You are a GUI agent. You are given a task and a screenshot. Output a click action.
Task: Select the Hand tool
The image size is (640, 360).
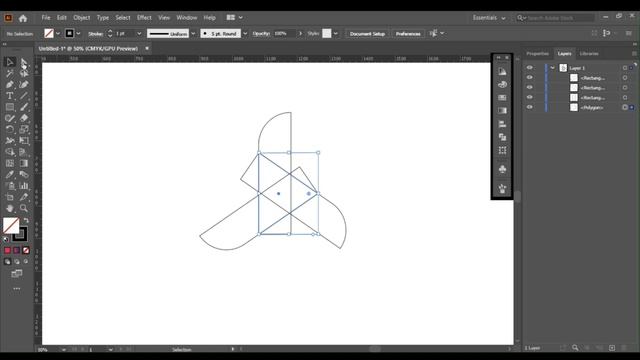click(x=10, y=209)
